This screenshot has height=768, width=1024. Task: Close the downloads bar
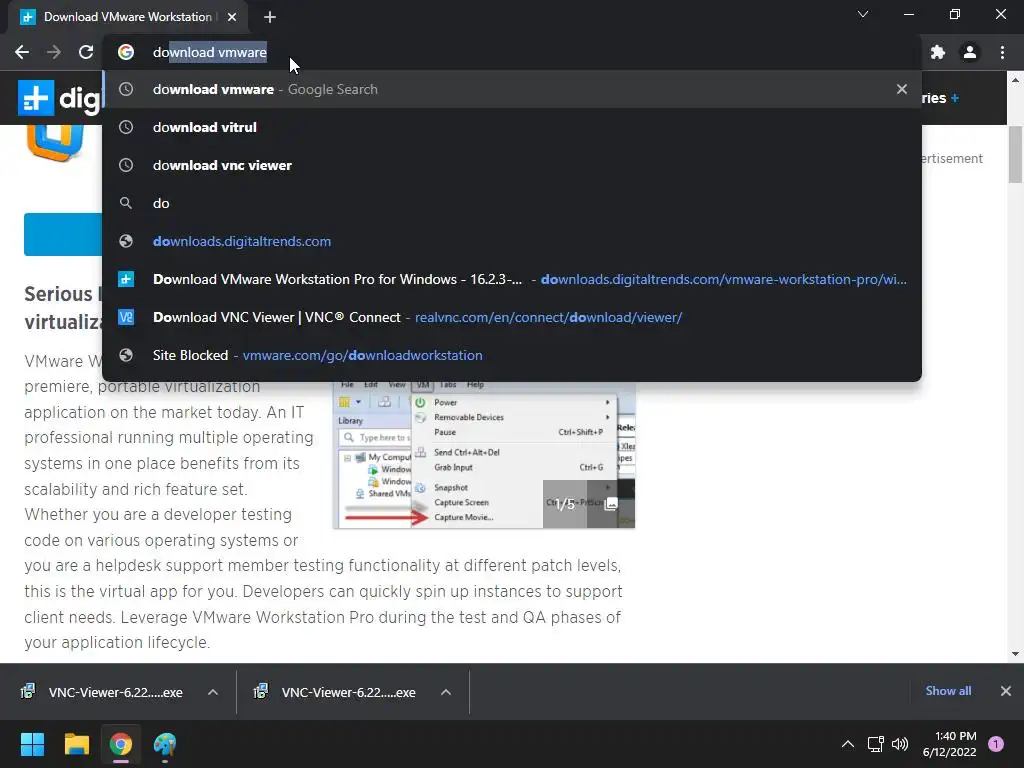click(1006, 691)
